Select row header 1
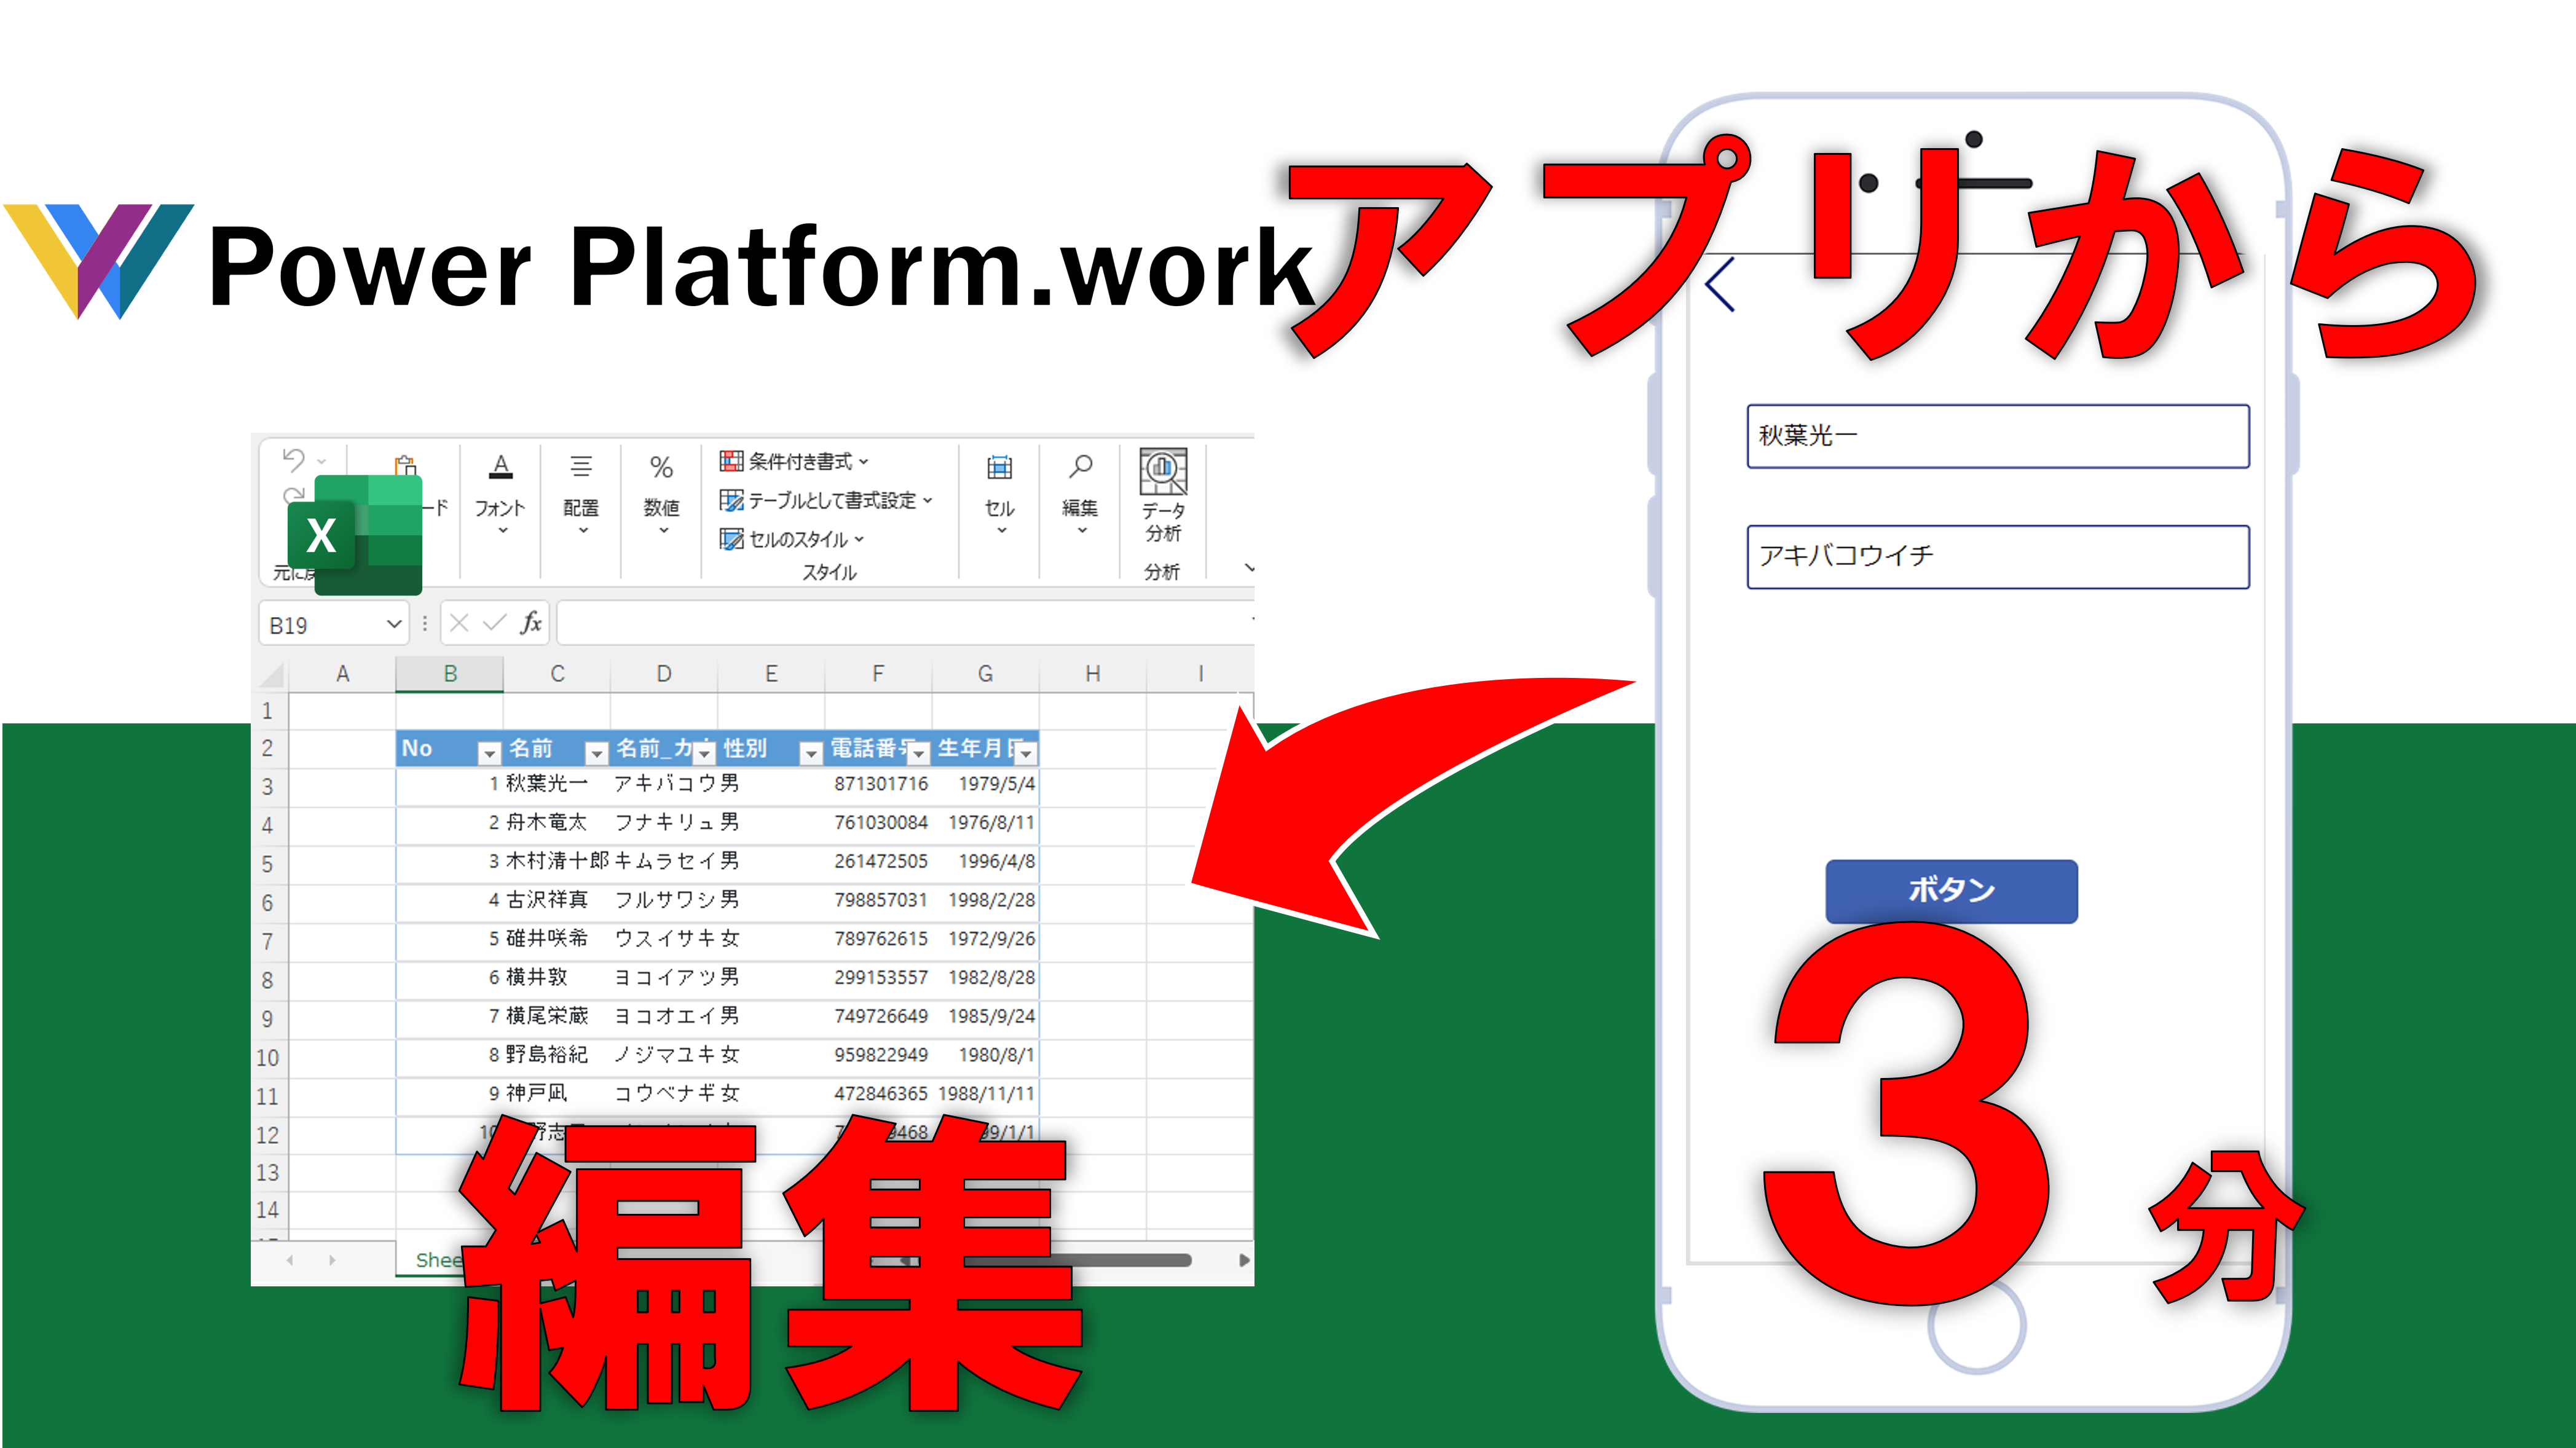This screenshot has width=2576, height=1448. click(x=268, y=711)
